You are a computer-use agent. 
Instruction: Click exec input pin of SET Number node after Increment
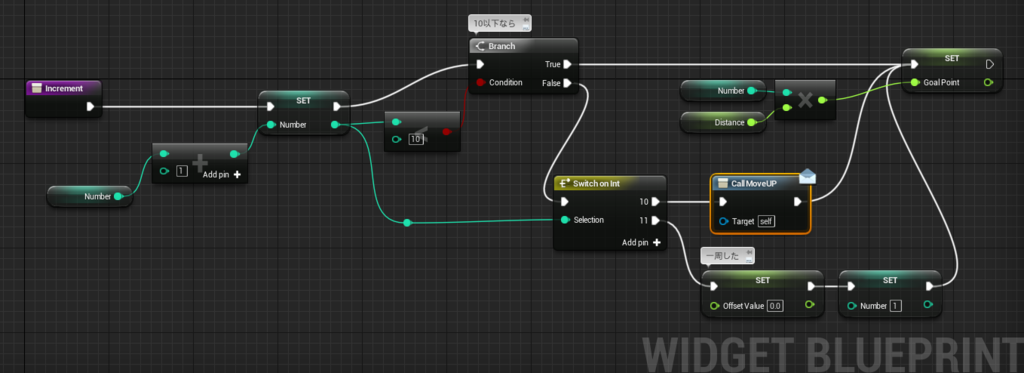tap(270, 106)
